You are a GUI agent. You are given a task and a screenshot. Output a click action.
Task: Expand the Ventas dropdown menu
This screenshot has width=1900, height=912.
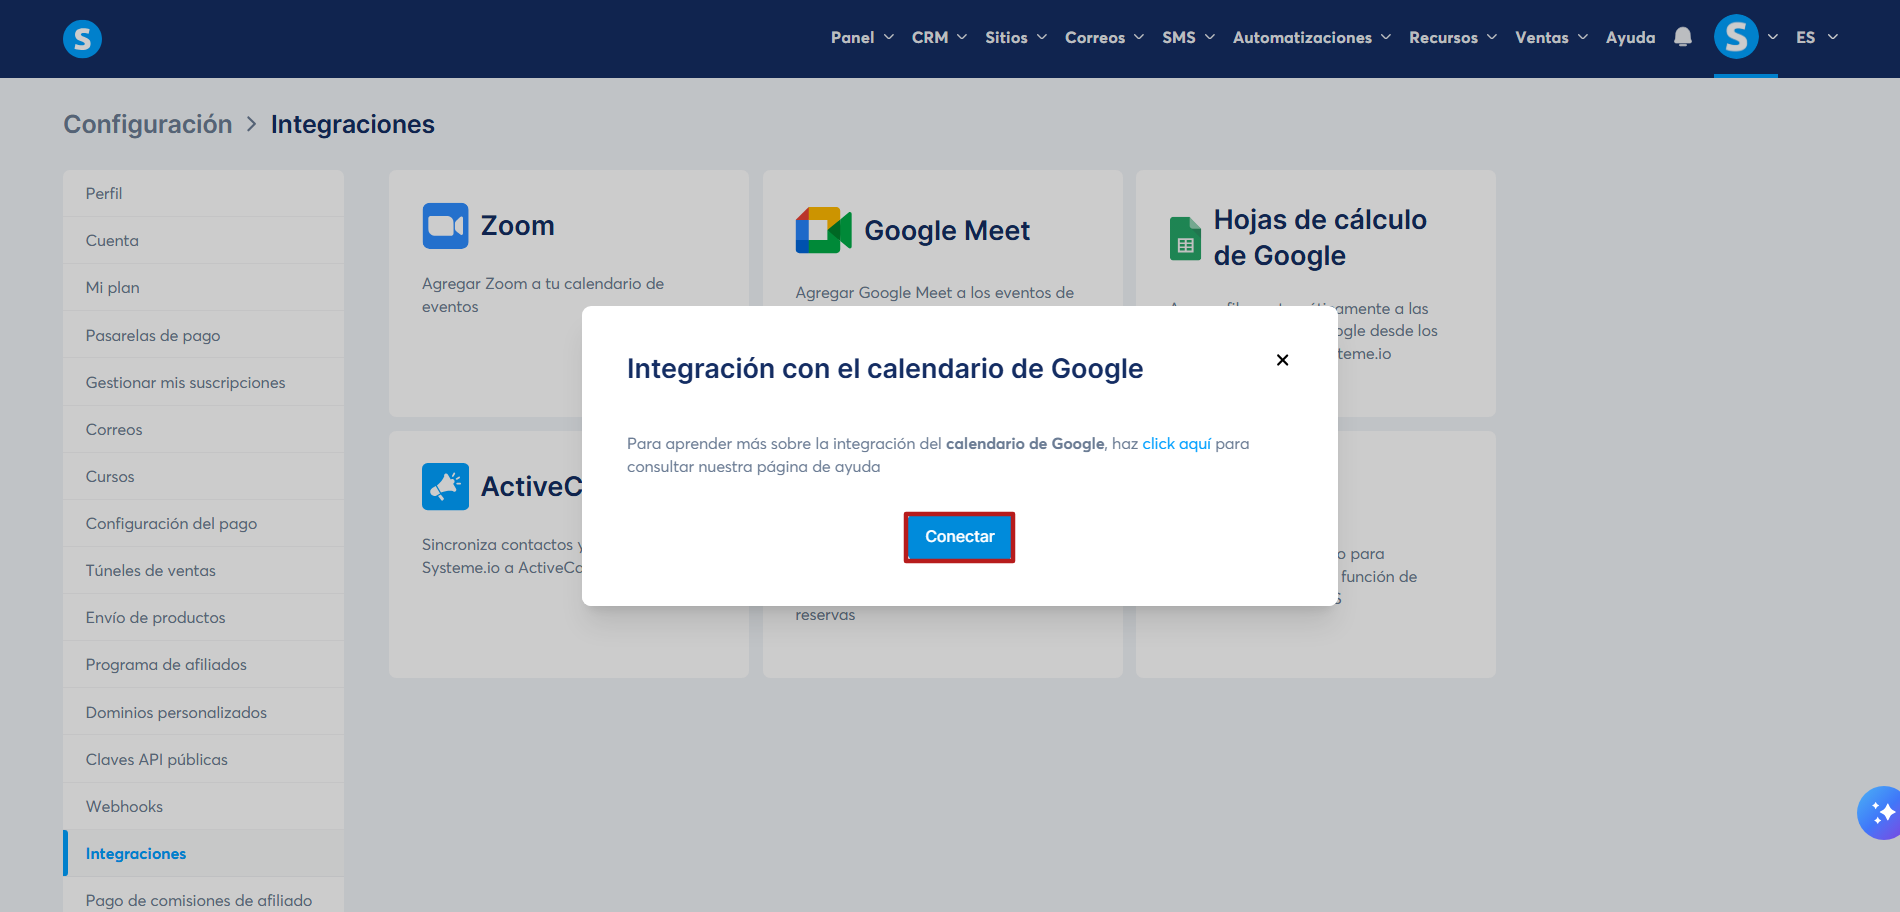1551,37
